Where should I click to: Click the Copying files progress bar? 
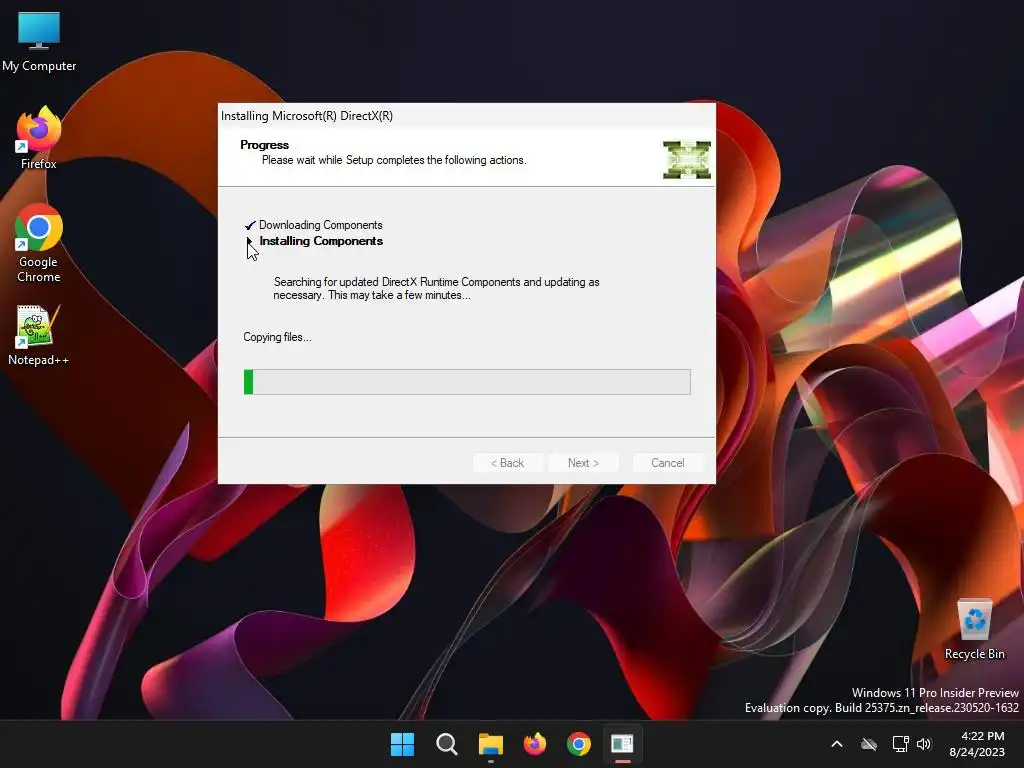[x=467, y=382]
